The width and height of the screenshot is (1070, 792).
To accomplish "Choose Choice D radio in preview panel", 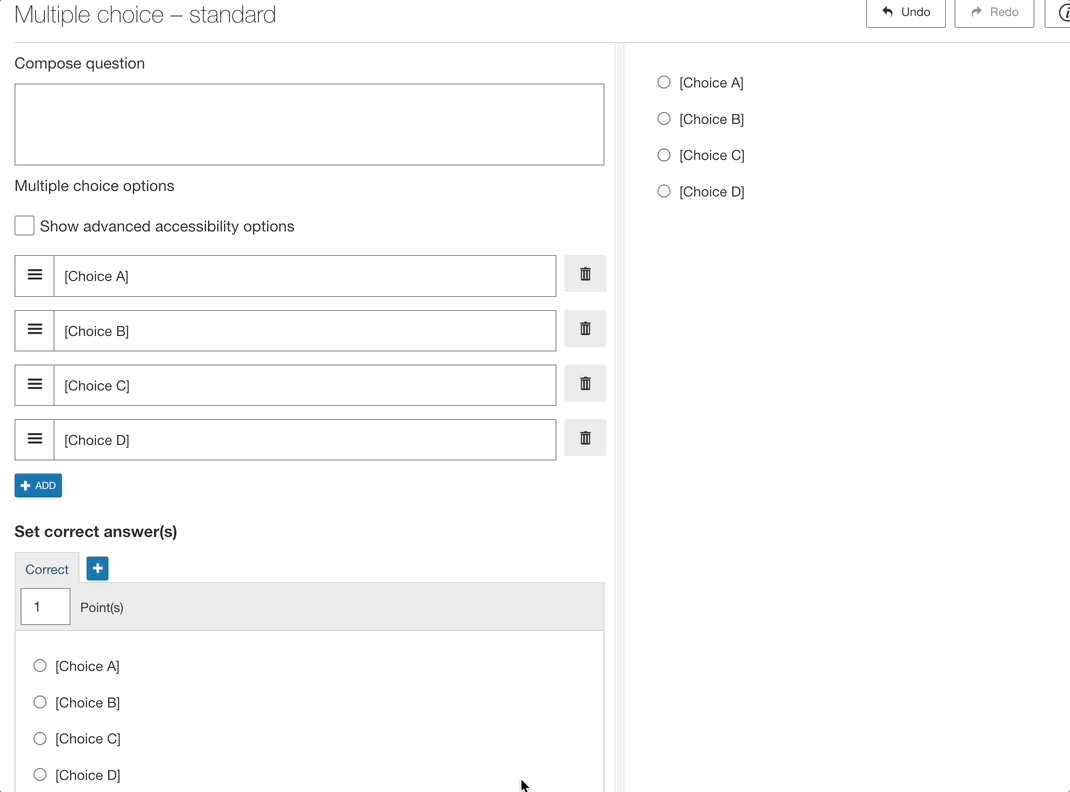I will coord(664,191).
